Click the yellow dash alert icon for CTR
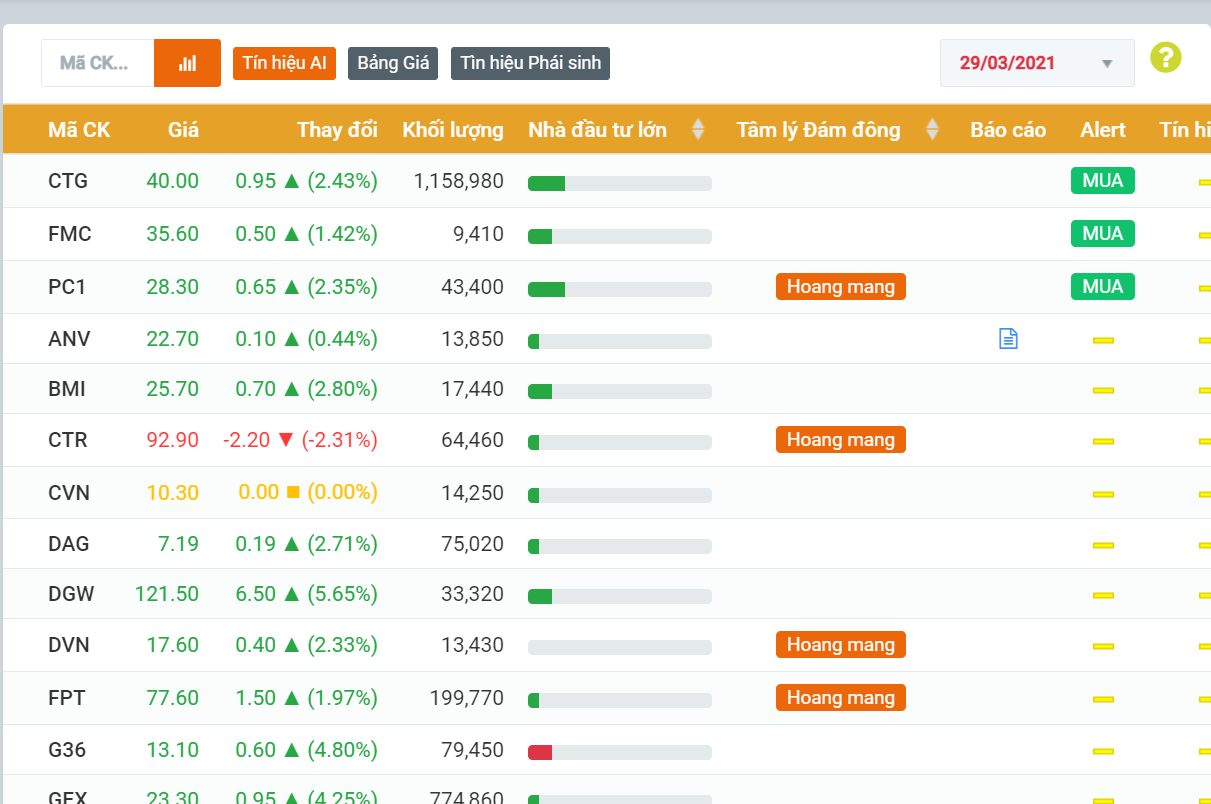The height and width of the screenshot is (804, 1211). point(1103,441)
